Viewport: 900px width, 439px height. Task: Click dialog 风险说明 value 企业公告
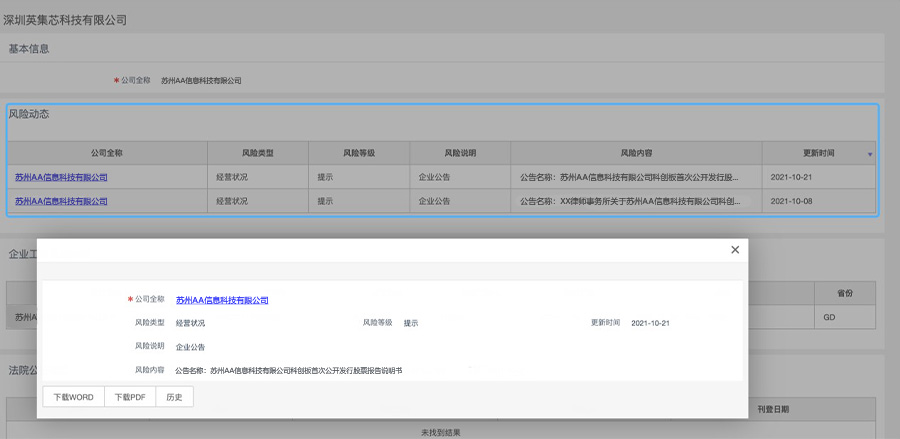point(190,347)
